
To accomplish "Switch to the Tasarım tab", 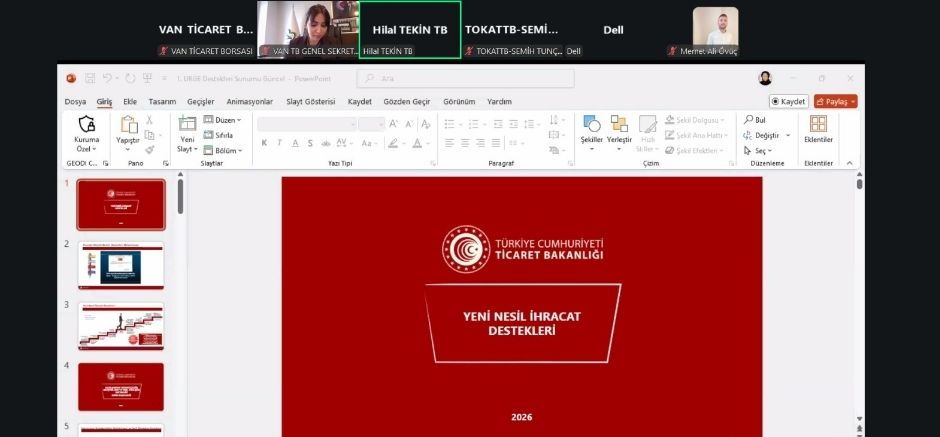I will 162,102.
